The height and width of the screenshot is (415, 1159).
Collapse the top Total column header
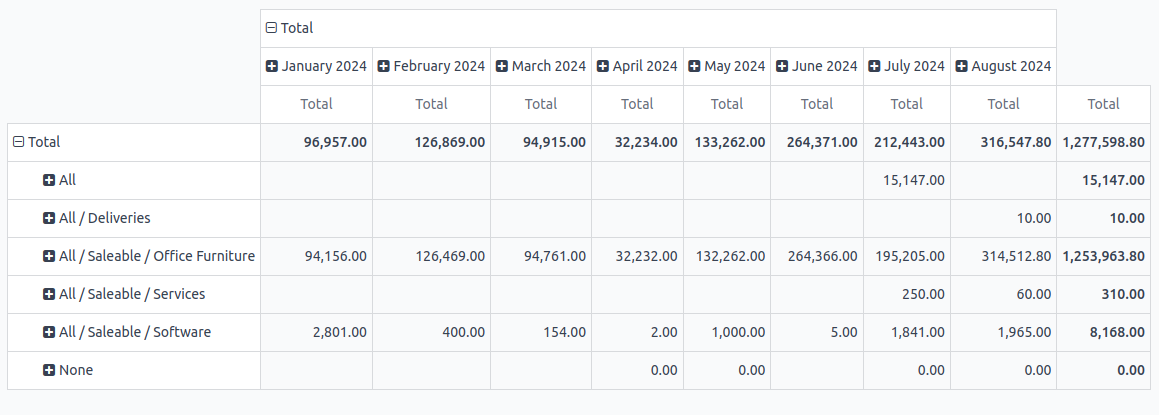point(271,28)
